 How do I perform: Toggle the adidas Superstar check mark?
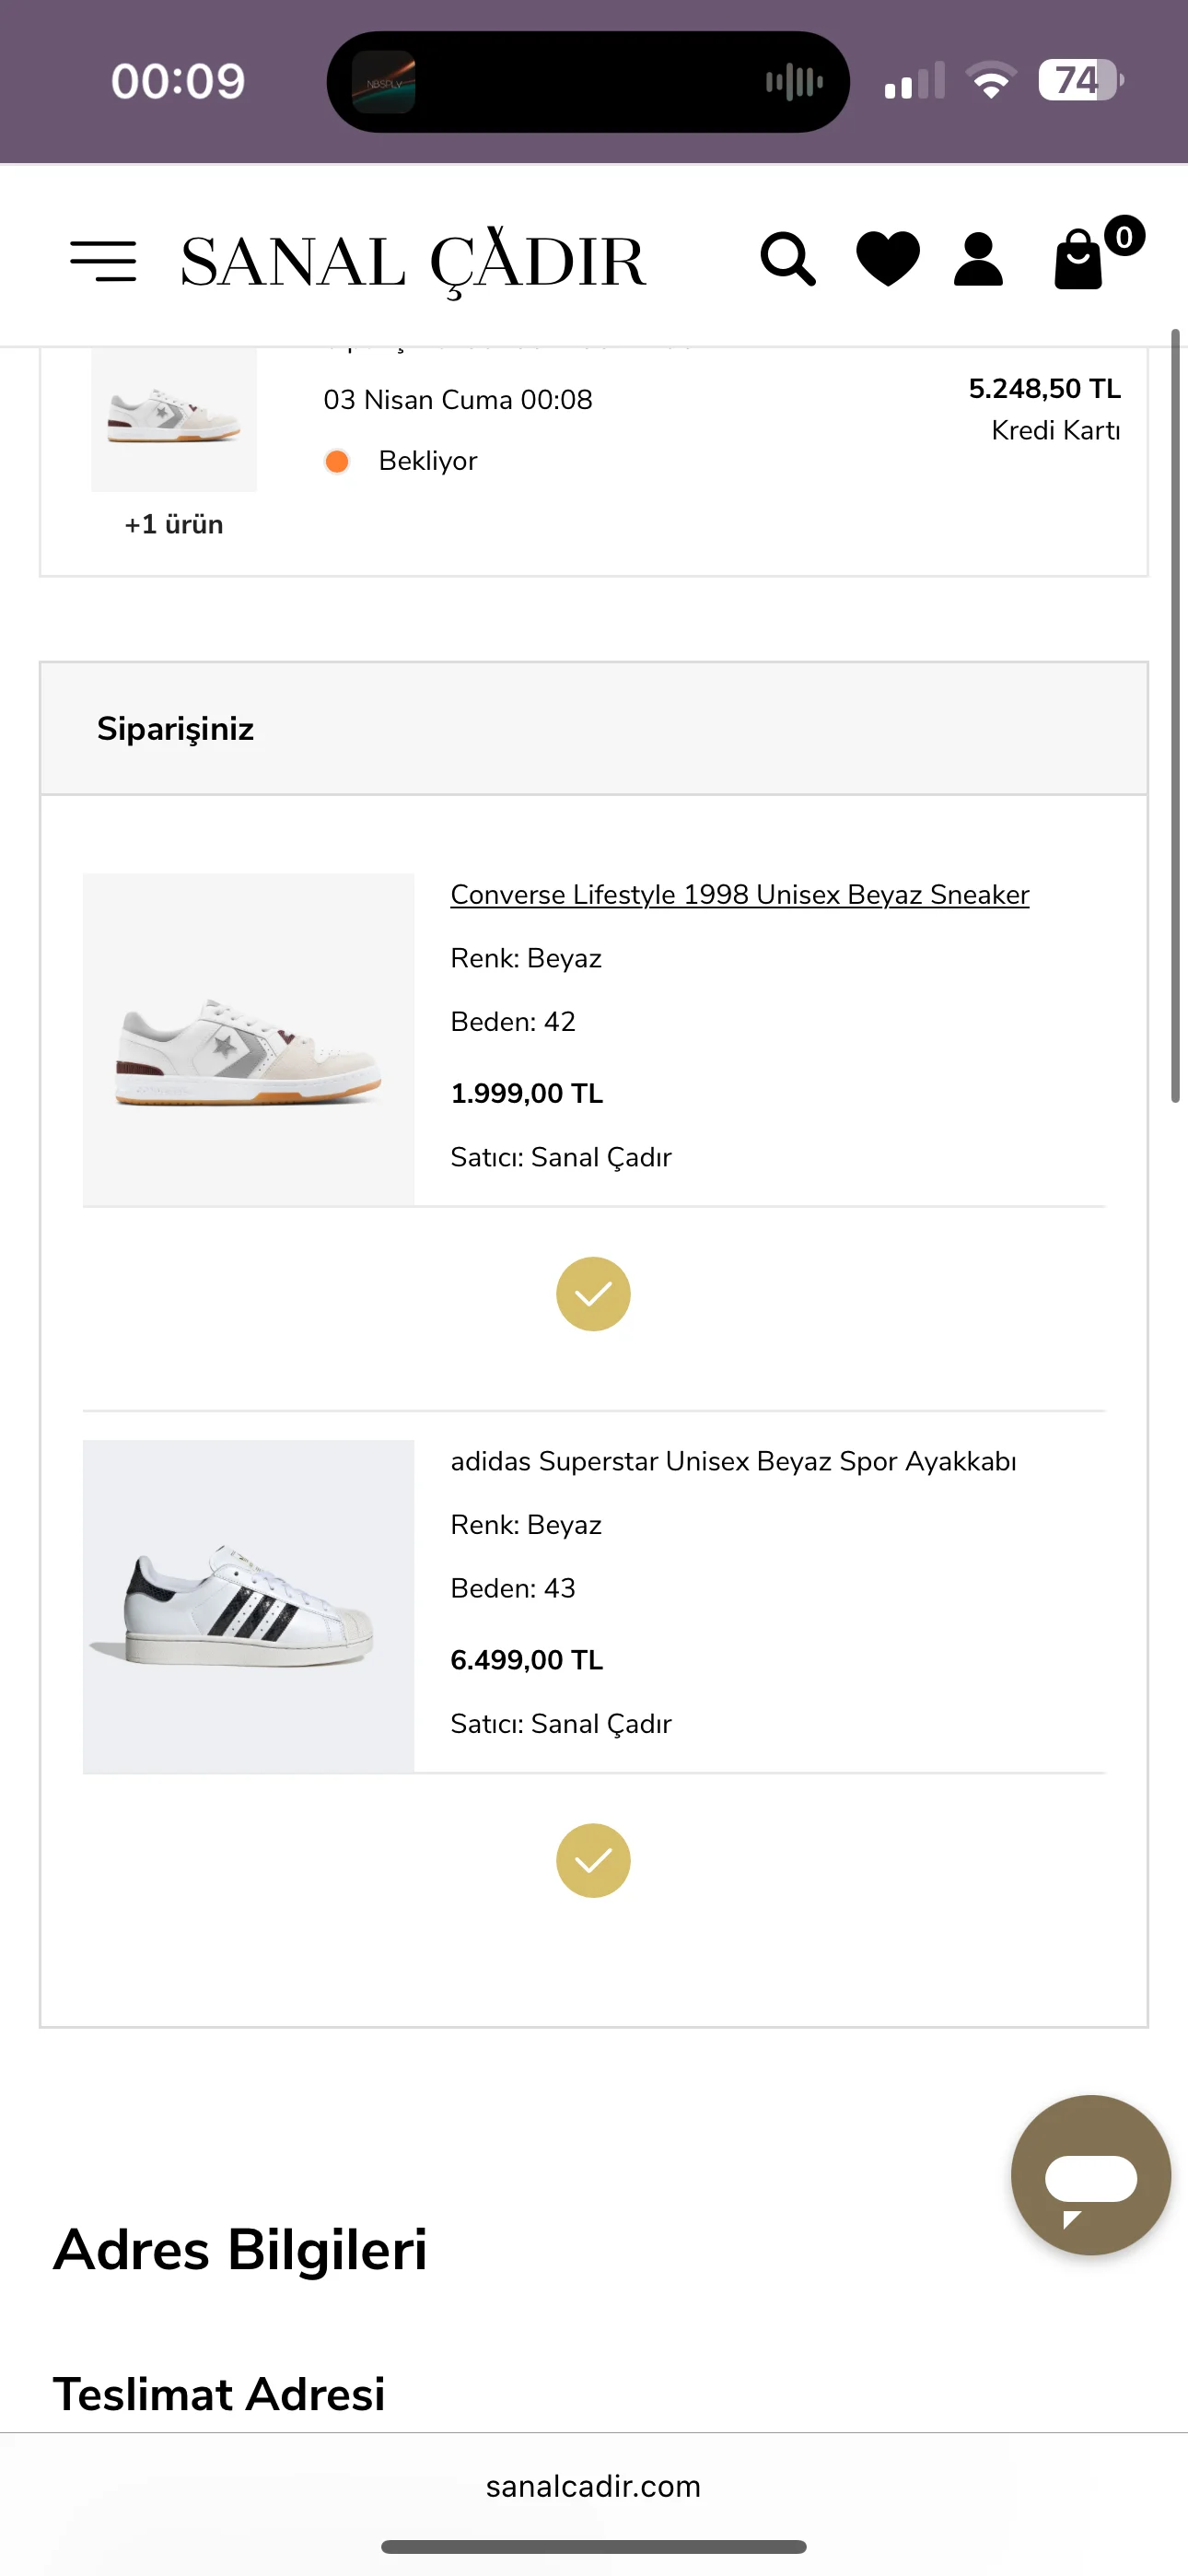[x=593, y=1860]
